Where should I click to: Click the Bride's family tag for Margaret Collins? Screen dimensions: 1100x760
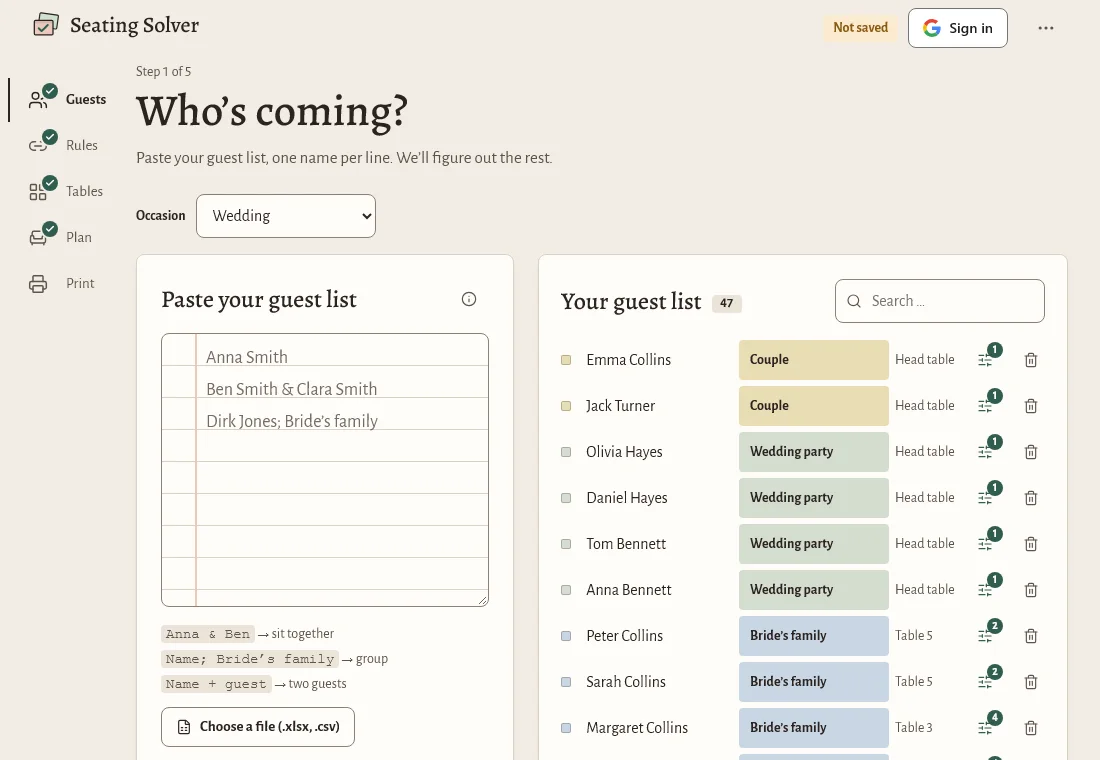813,728
